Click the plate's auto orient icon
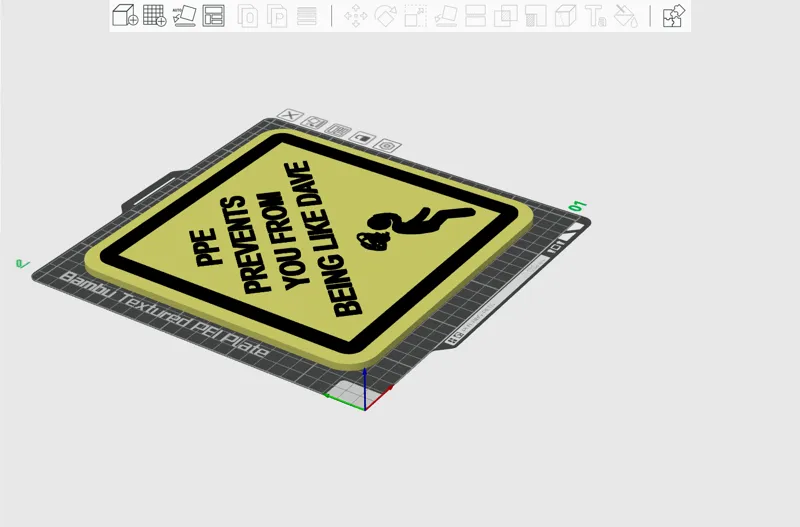Screen dimensions: 800x527 [314, 122]
